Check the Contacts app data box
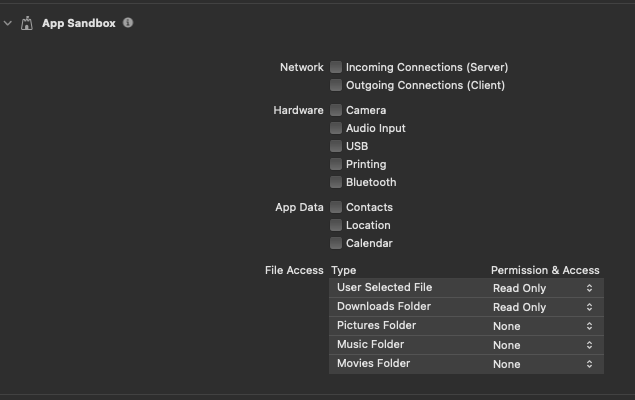 click(336, 207)
